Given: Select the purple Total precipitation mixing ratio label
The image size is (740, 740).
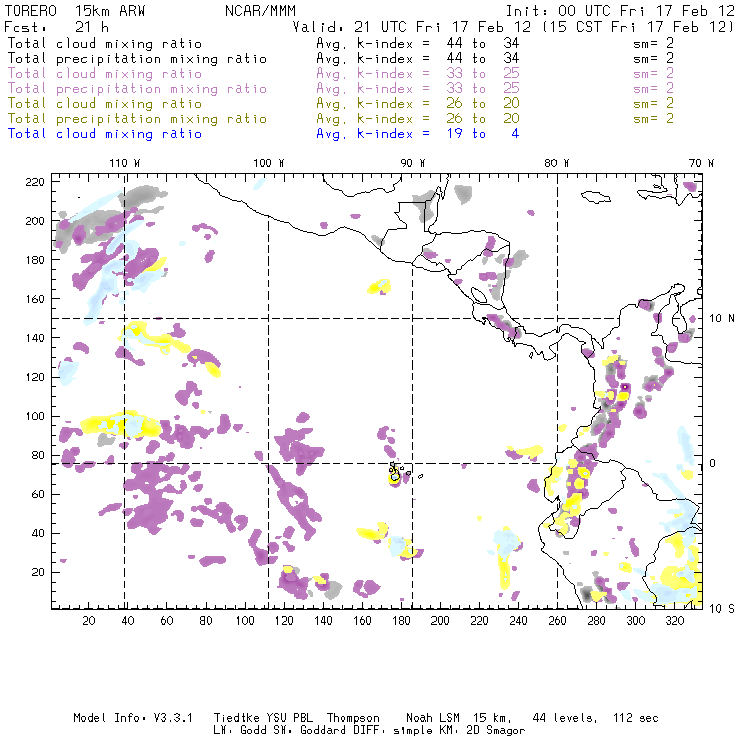Looking at the screenshot, I should point(137,89).
